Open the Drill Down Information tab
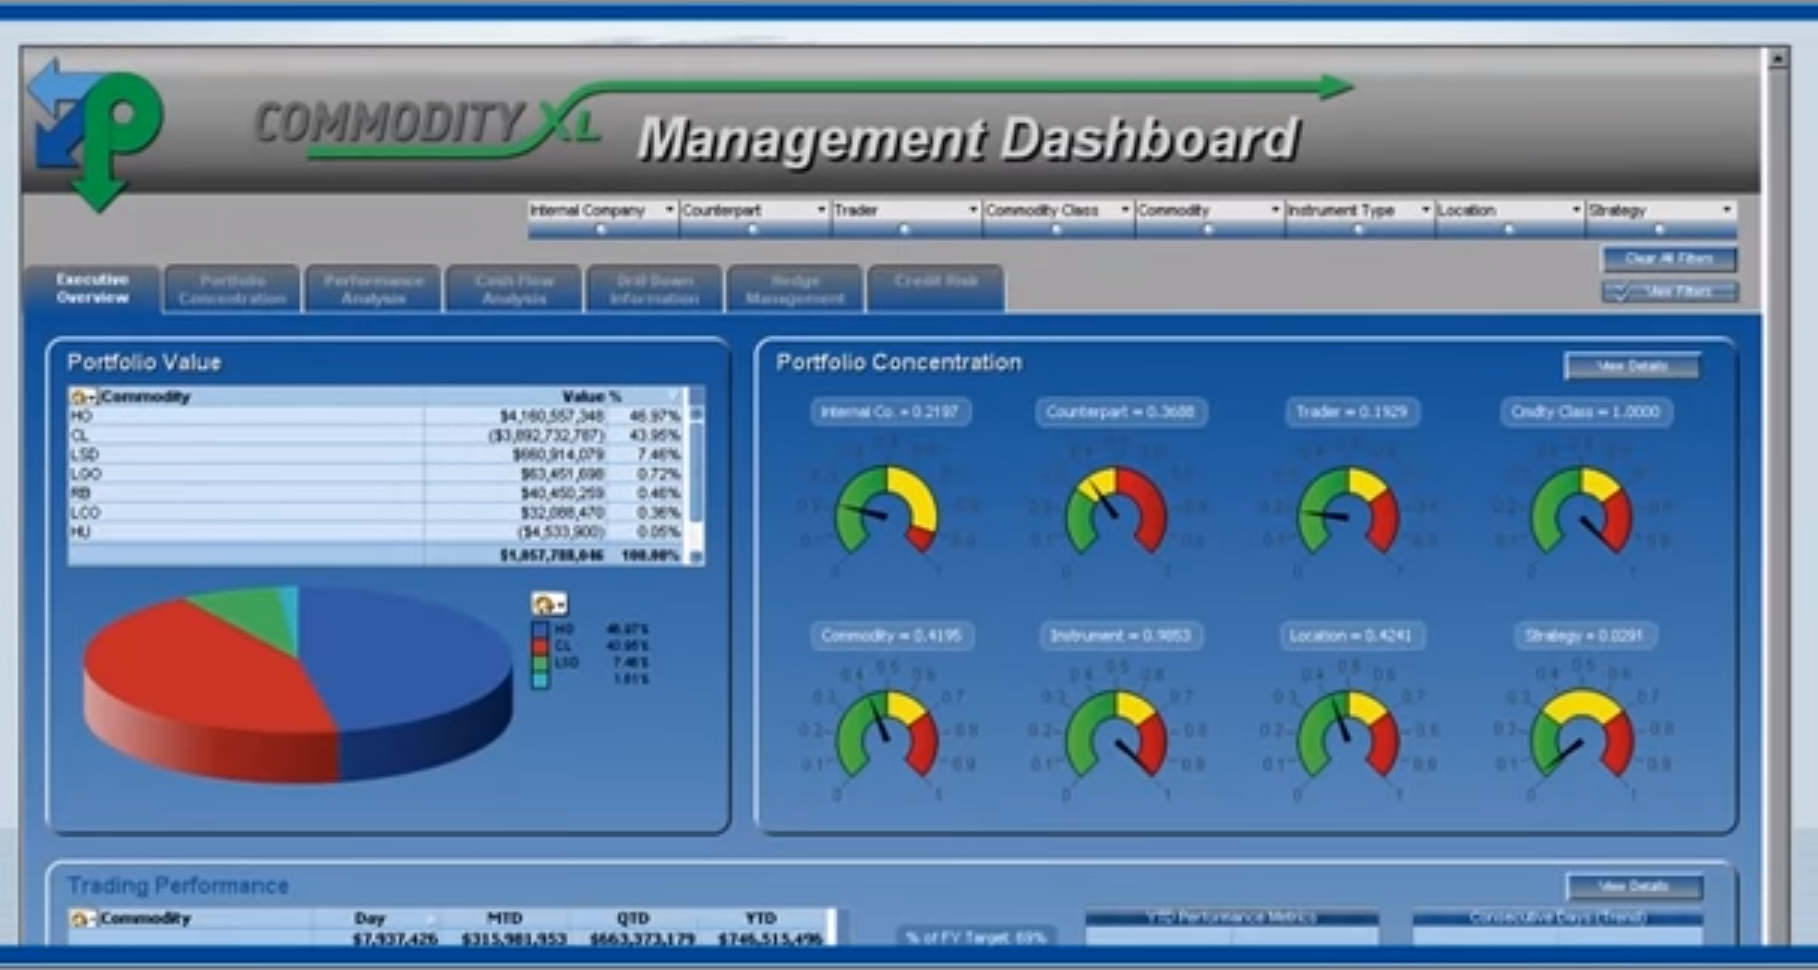The image size is (1818, 970). pyautogui.click(x=654, y=289)
